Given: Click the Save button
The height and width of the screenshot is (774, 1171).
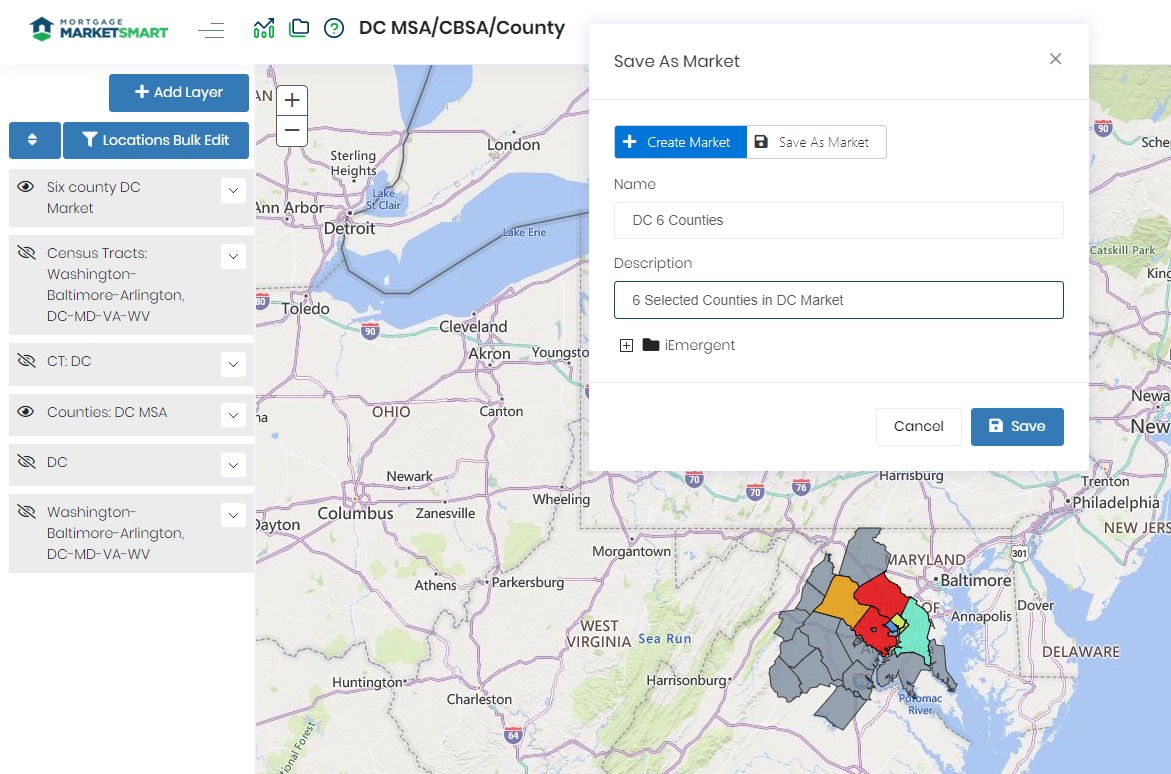Looking at the screenshot, I should pos(1017,427).
